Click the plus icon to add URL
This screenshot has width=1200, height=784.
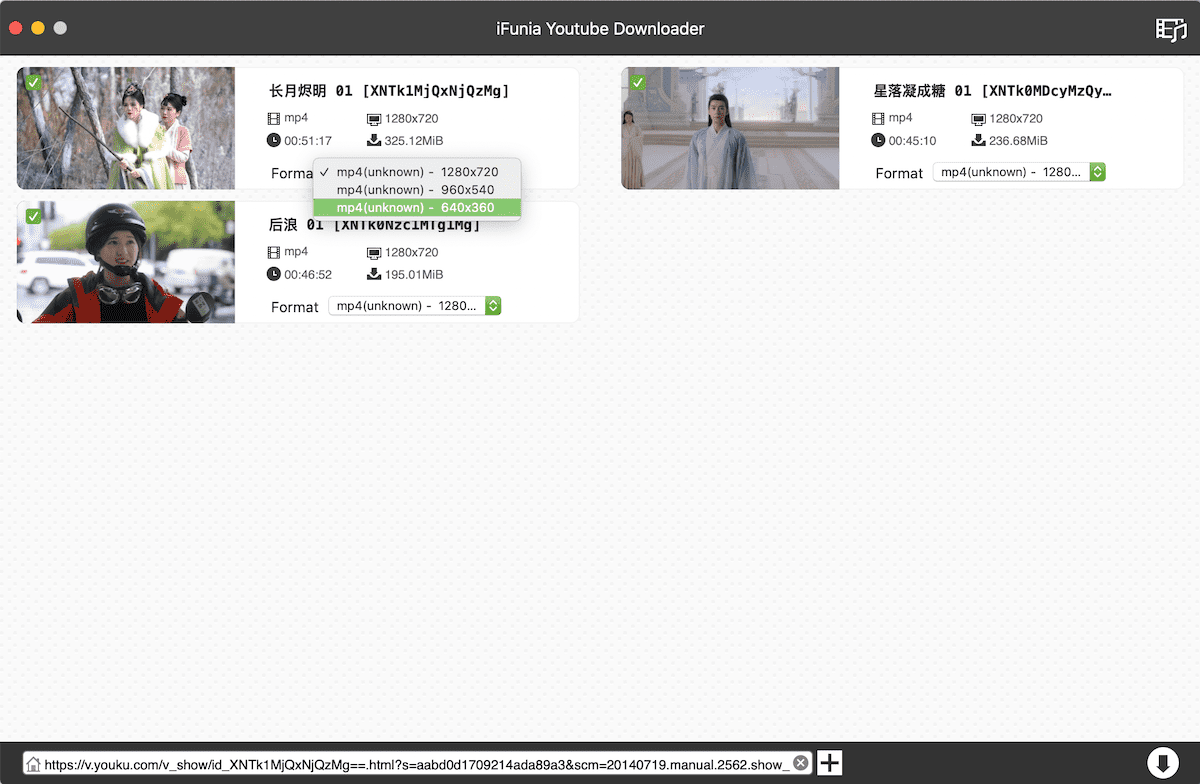click(x=830, y=764)
